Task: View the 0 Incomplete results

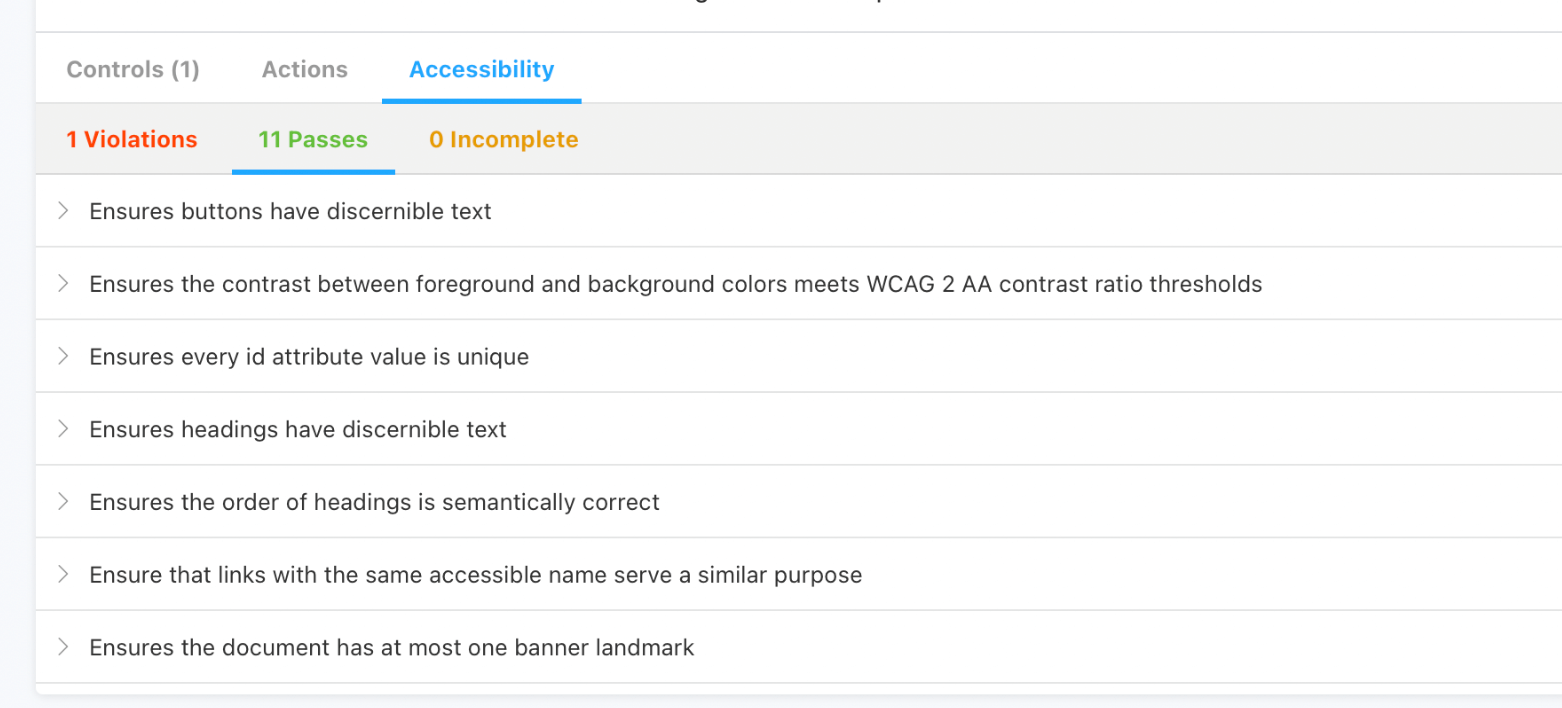Action: point(503,140)
